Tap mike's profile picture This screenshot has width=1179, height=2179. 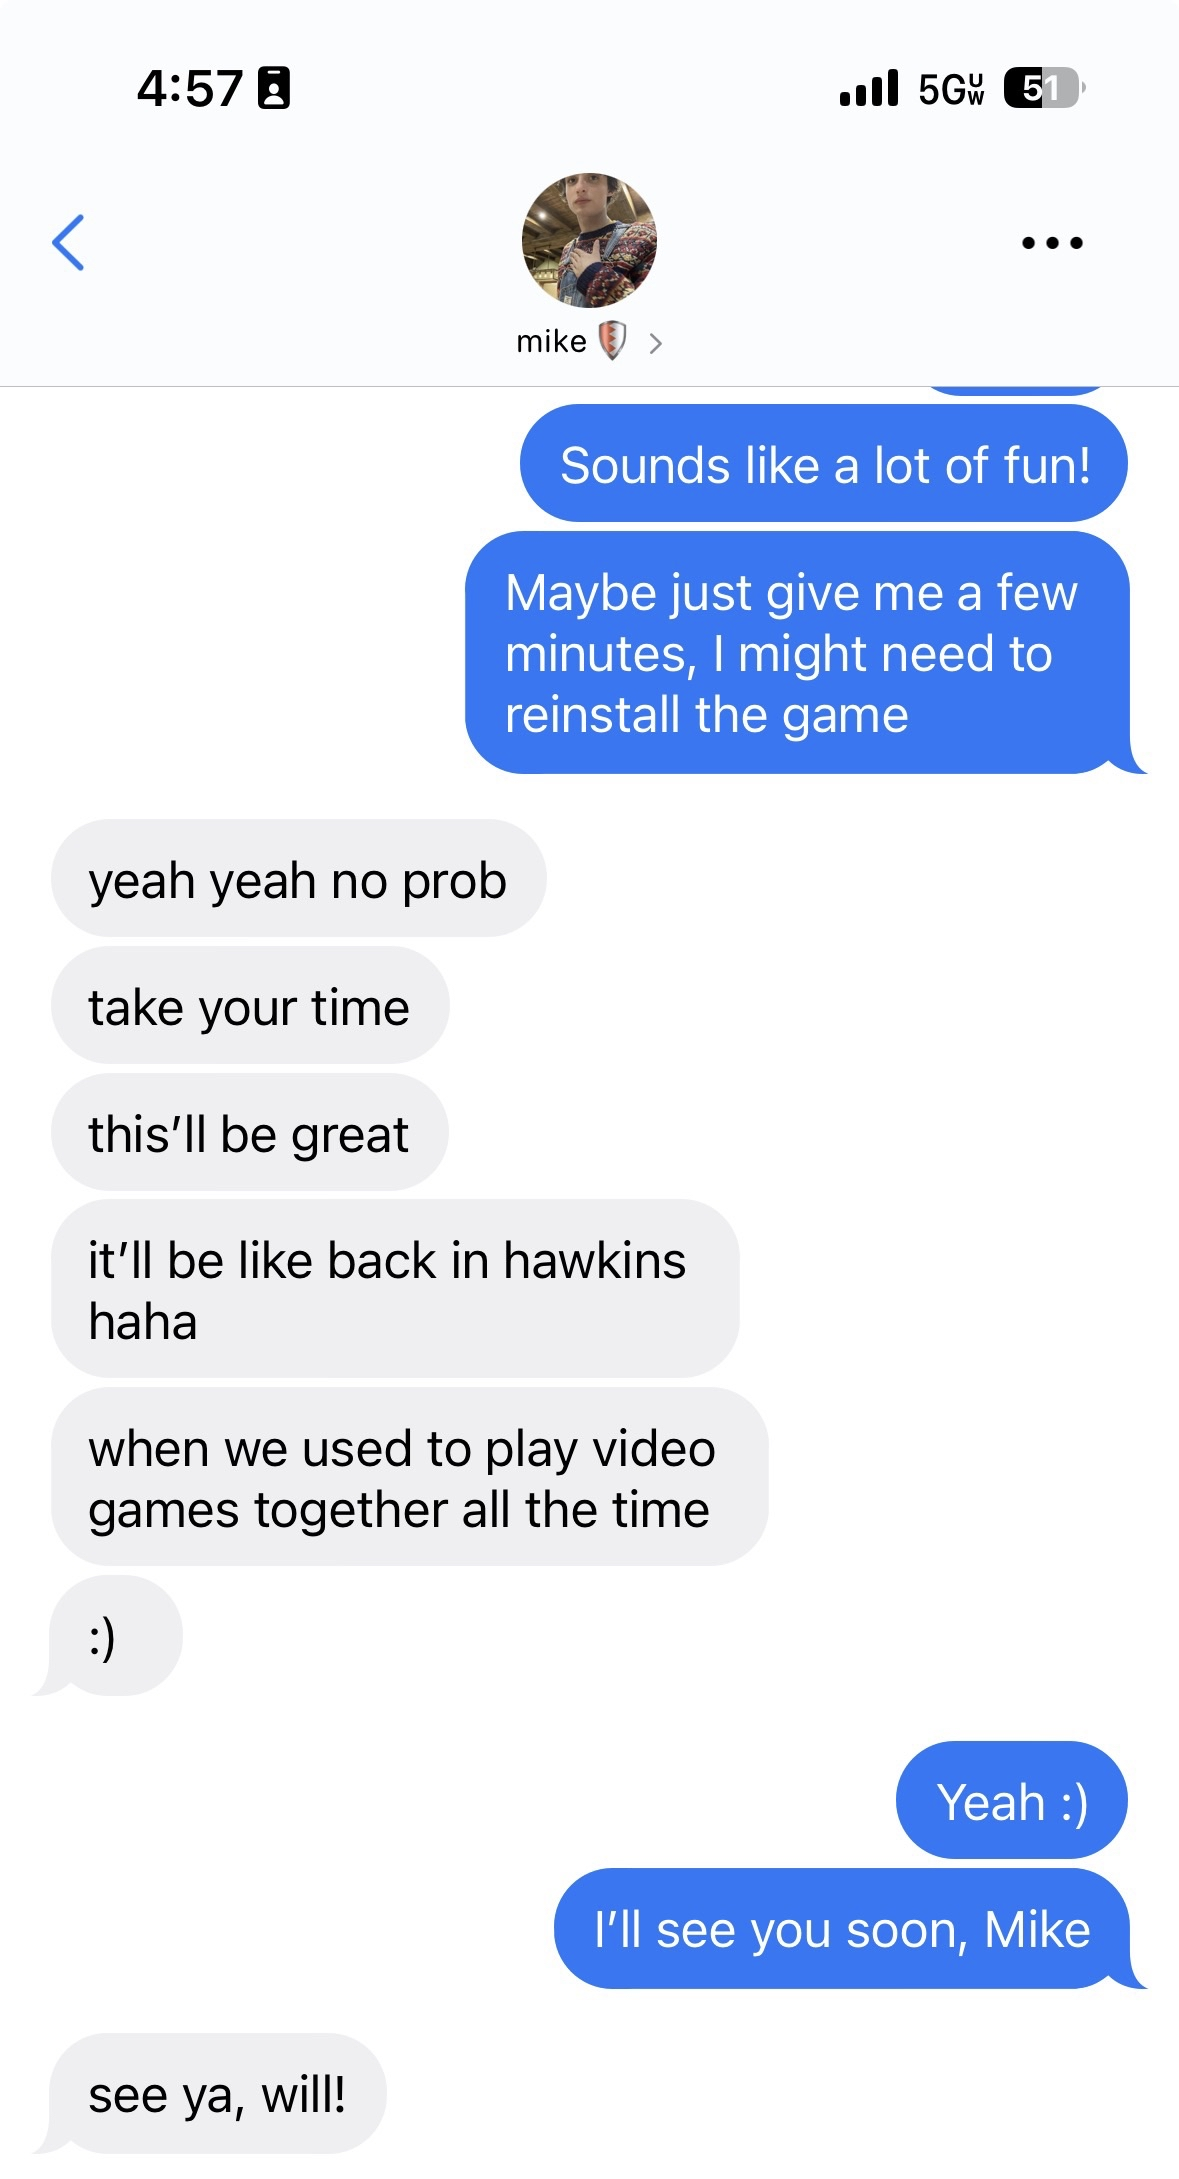[589, 240]
